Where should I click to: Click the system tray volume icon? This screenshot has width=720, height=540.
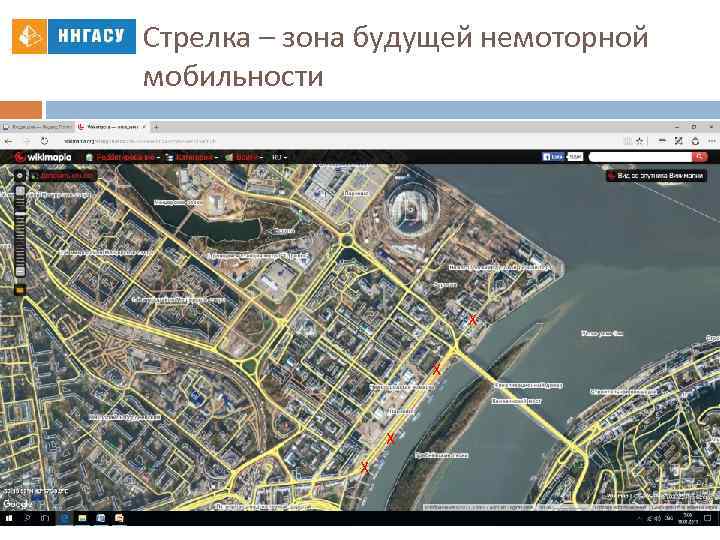coord(658,518)
